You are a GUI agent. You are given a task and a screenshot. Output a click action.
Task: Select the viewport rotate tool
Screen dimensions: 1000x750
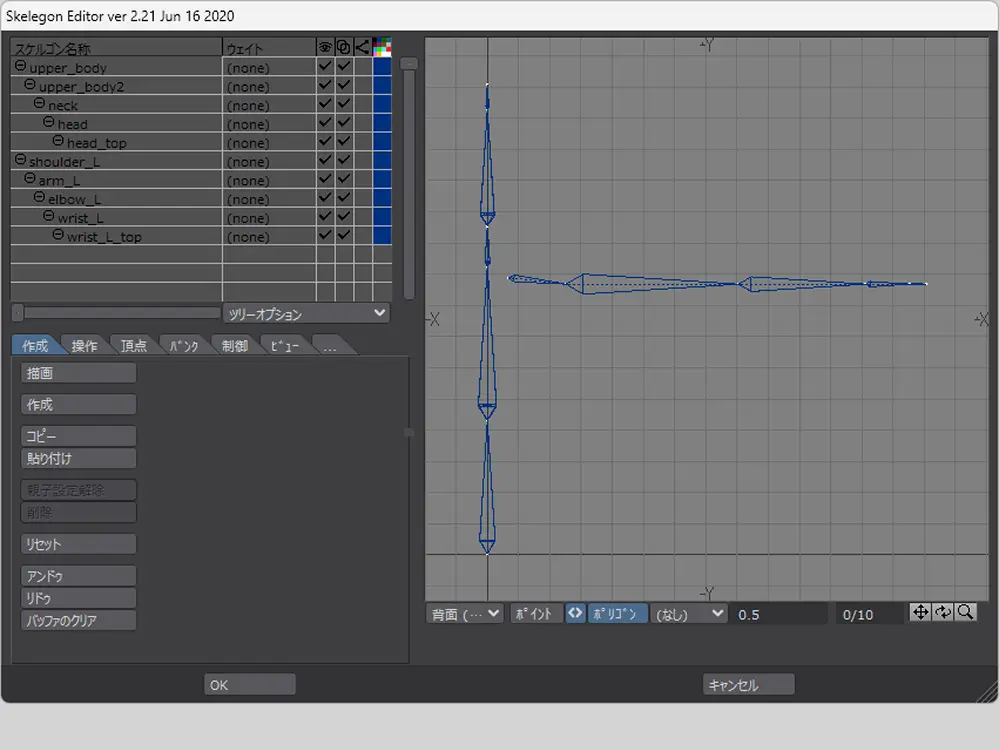(x=943, y=612)
